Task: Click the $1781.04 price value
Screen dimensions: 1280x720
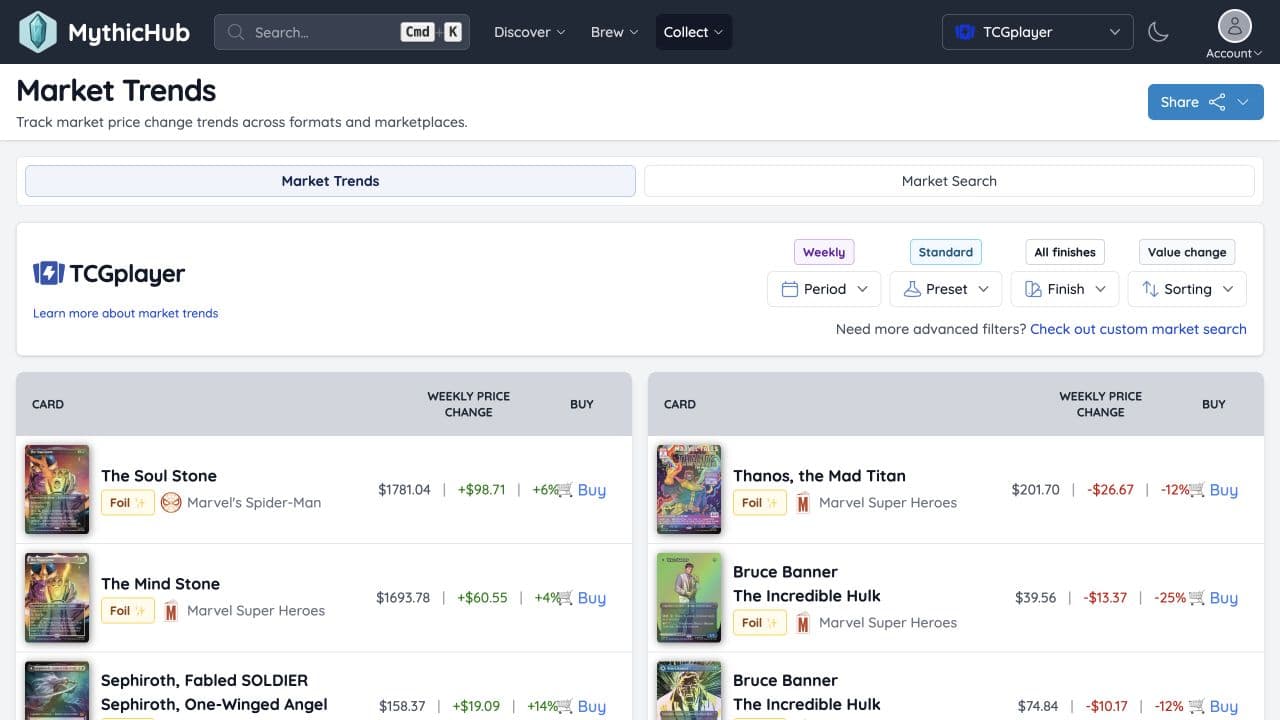Action: coord(404,490)
